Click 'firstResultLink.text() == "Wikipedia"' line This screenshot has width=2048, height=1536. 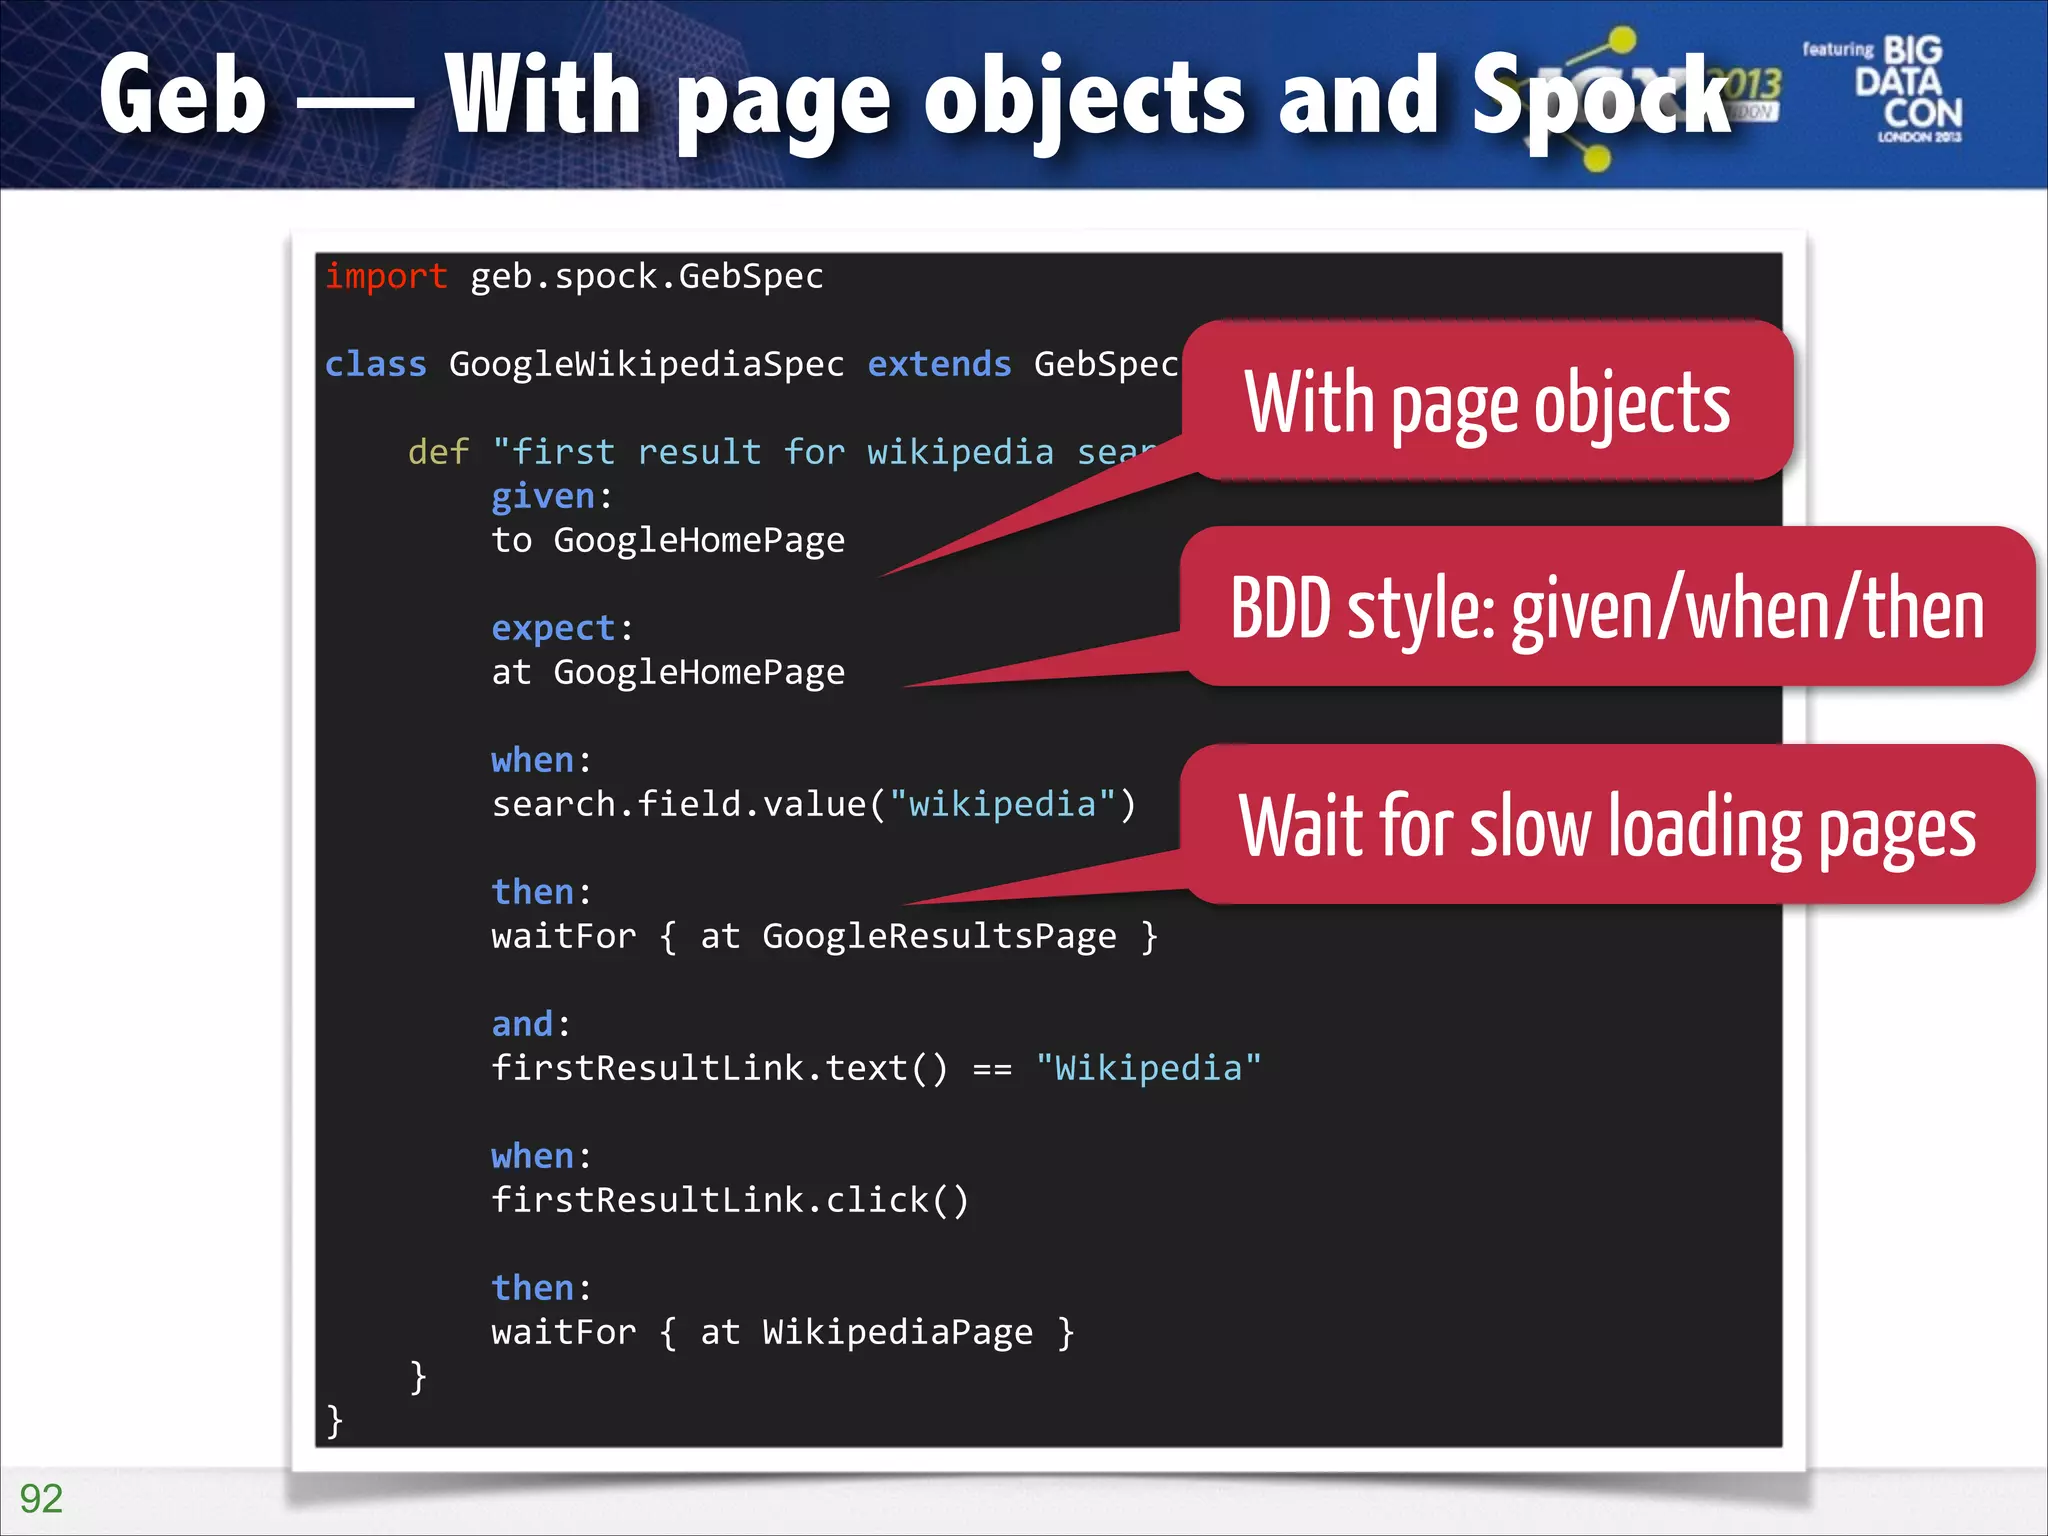(877, 1069)
